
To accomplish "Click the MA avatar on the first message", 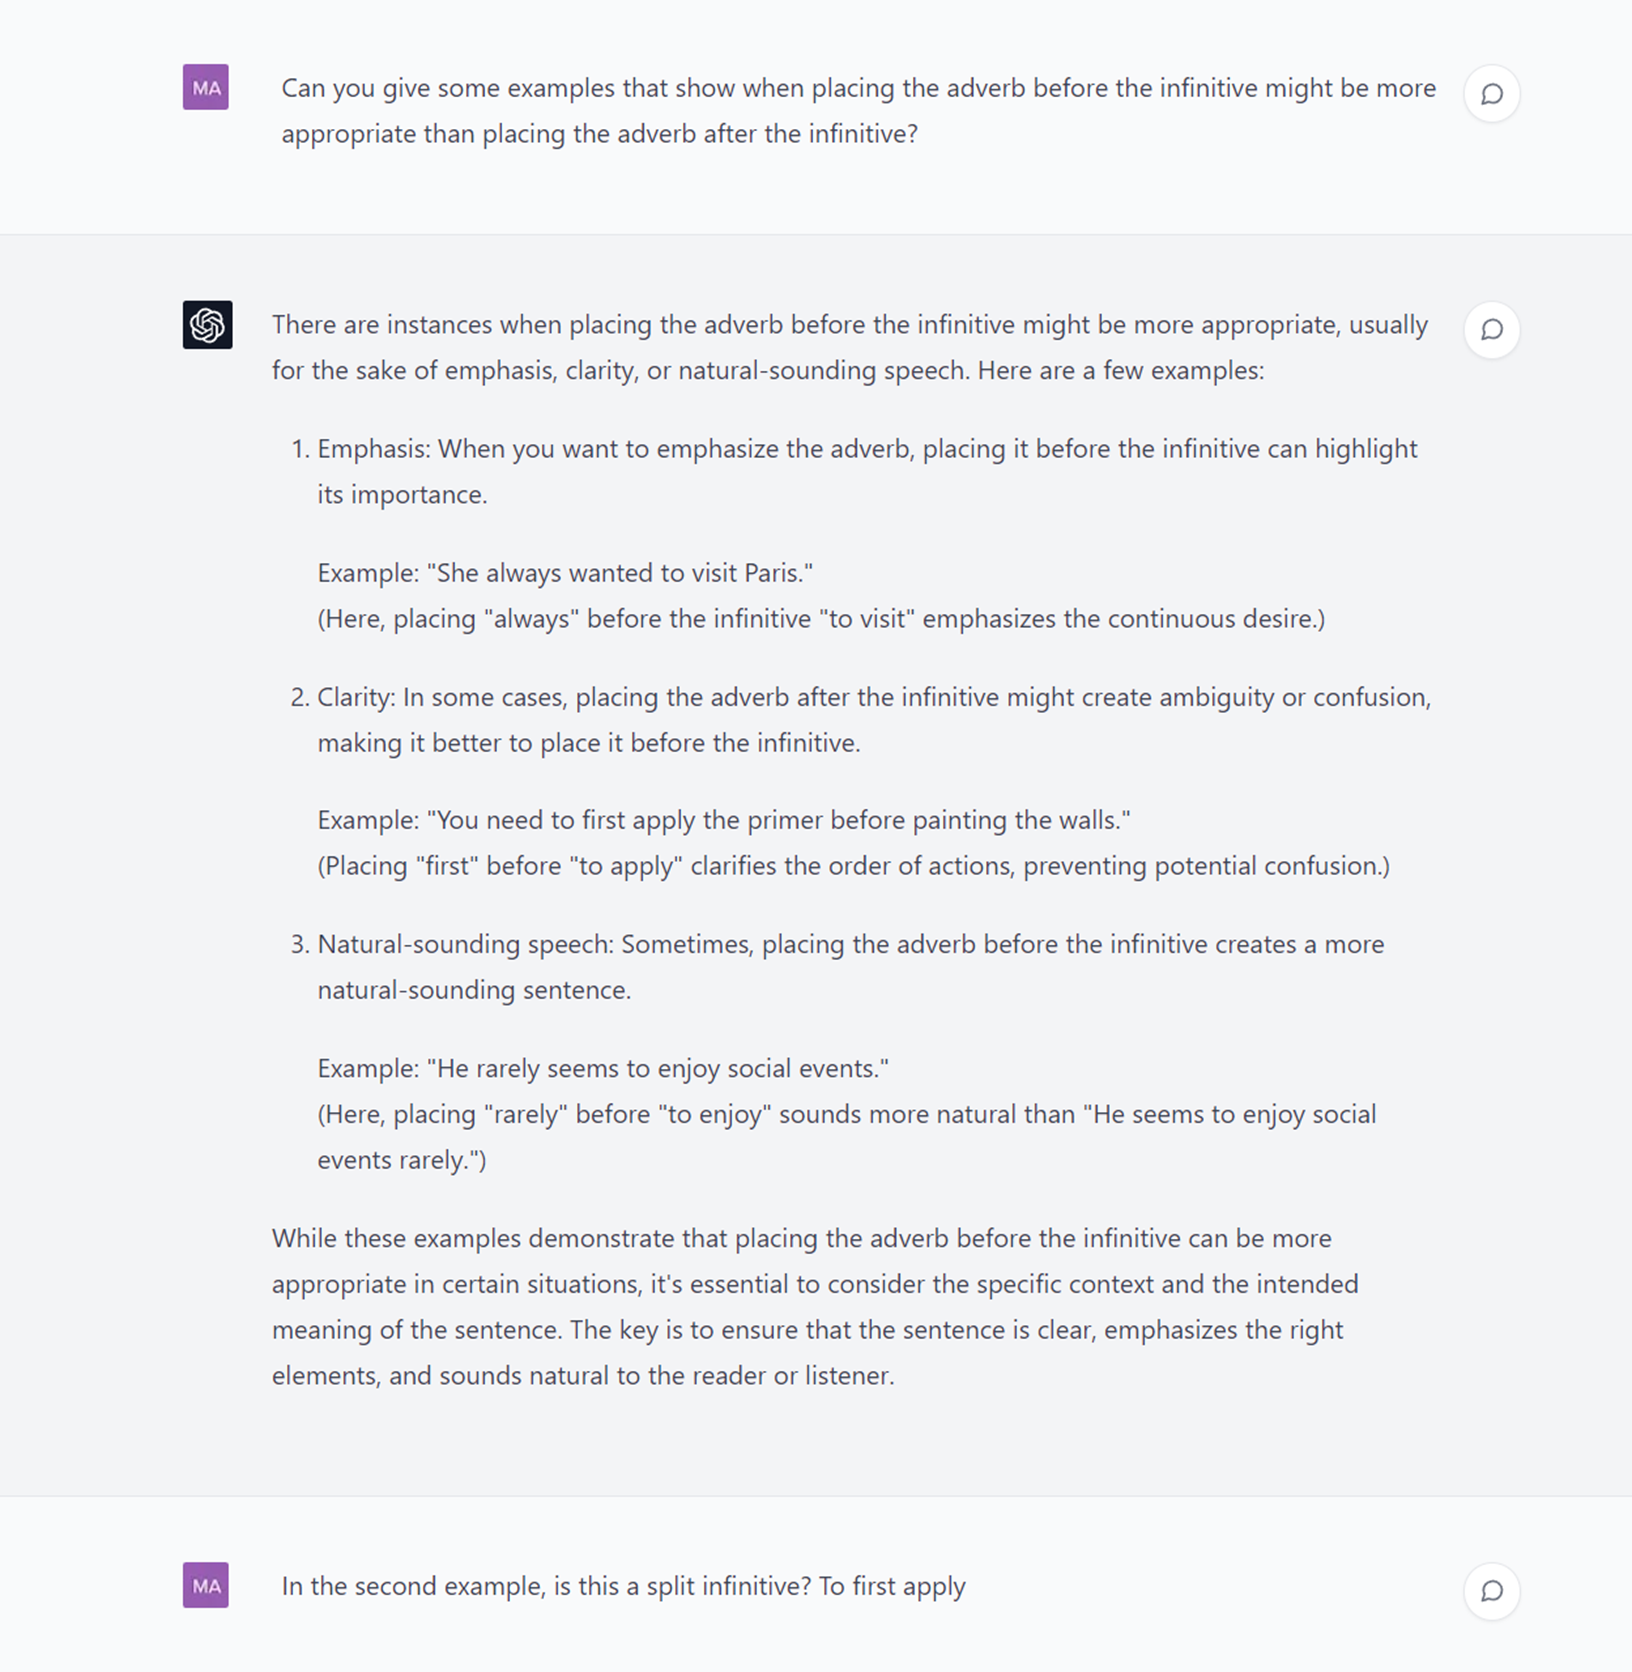I will click(206, 88).
